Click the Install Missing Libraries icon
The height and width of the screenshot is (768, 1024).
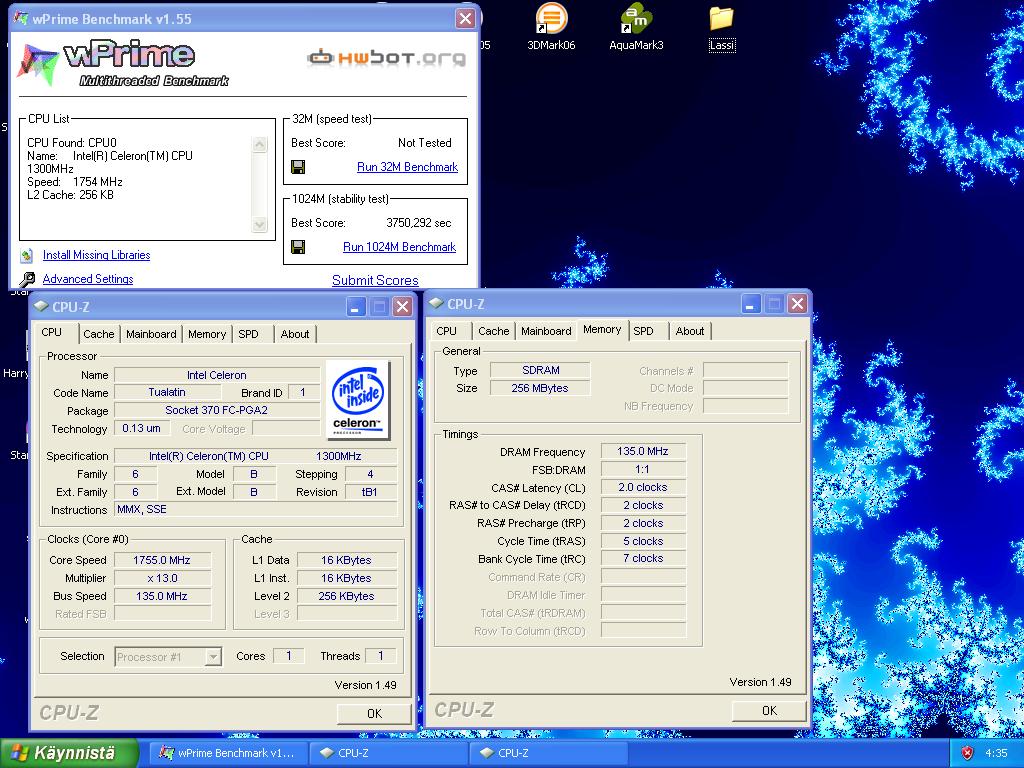click(27, 255)
